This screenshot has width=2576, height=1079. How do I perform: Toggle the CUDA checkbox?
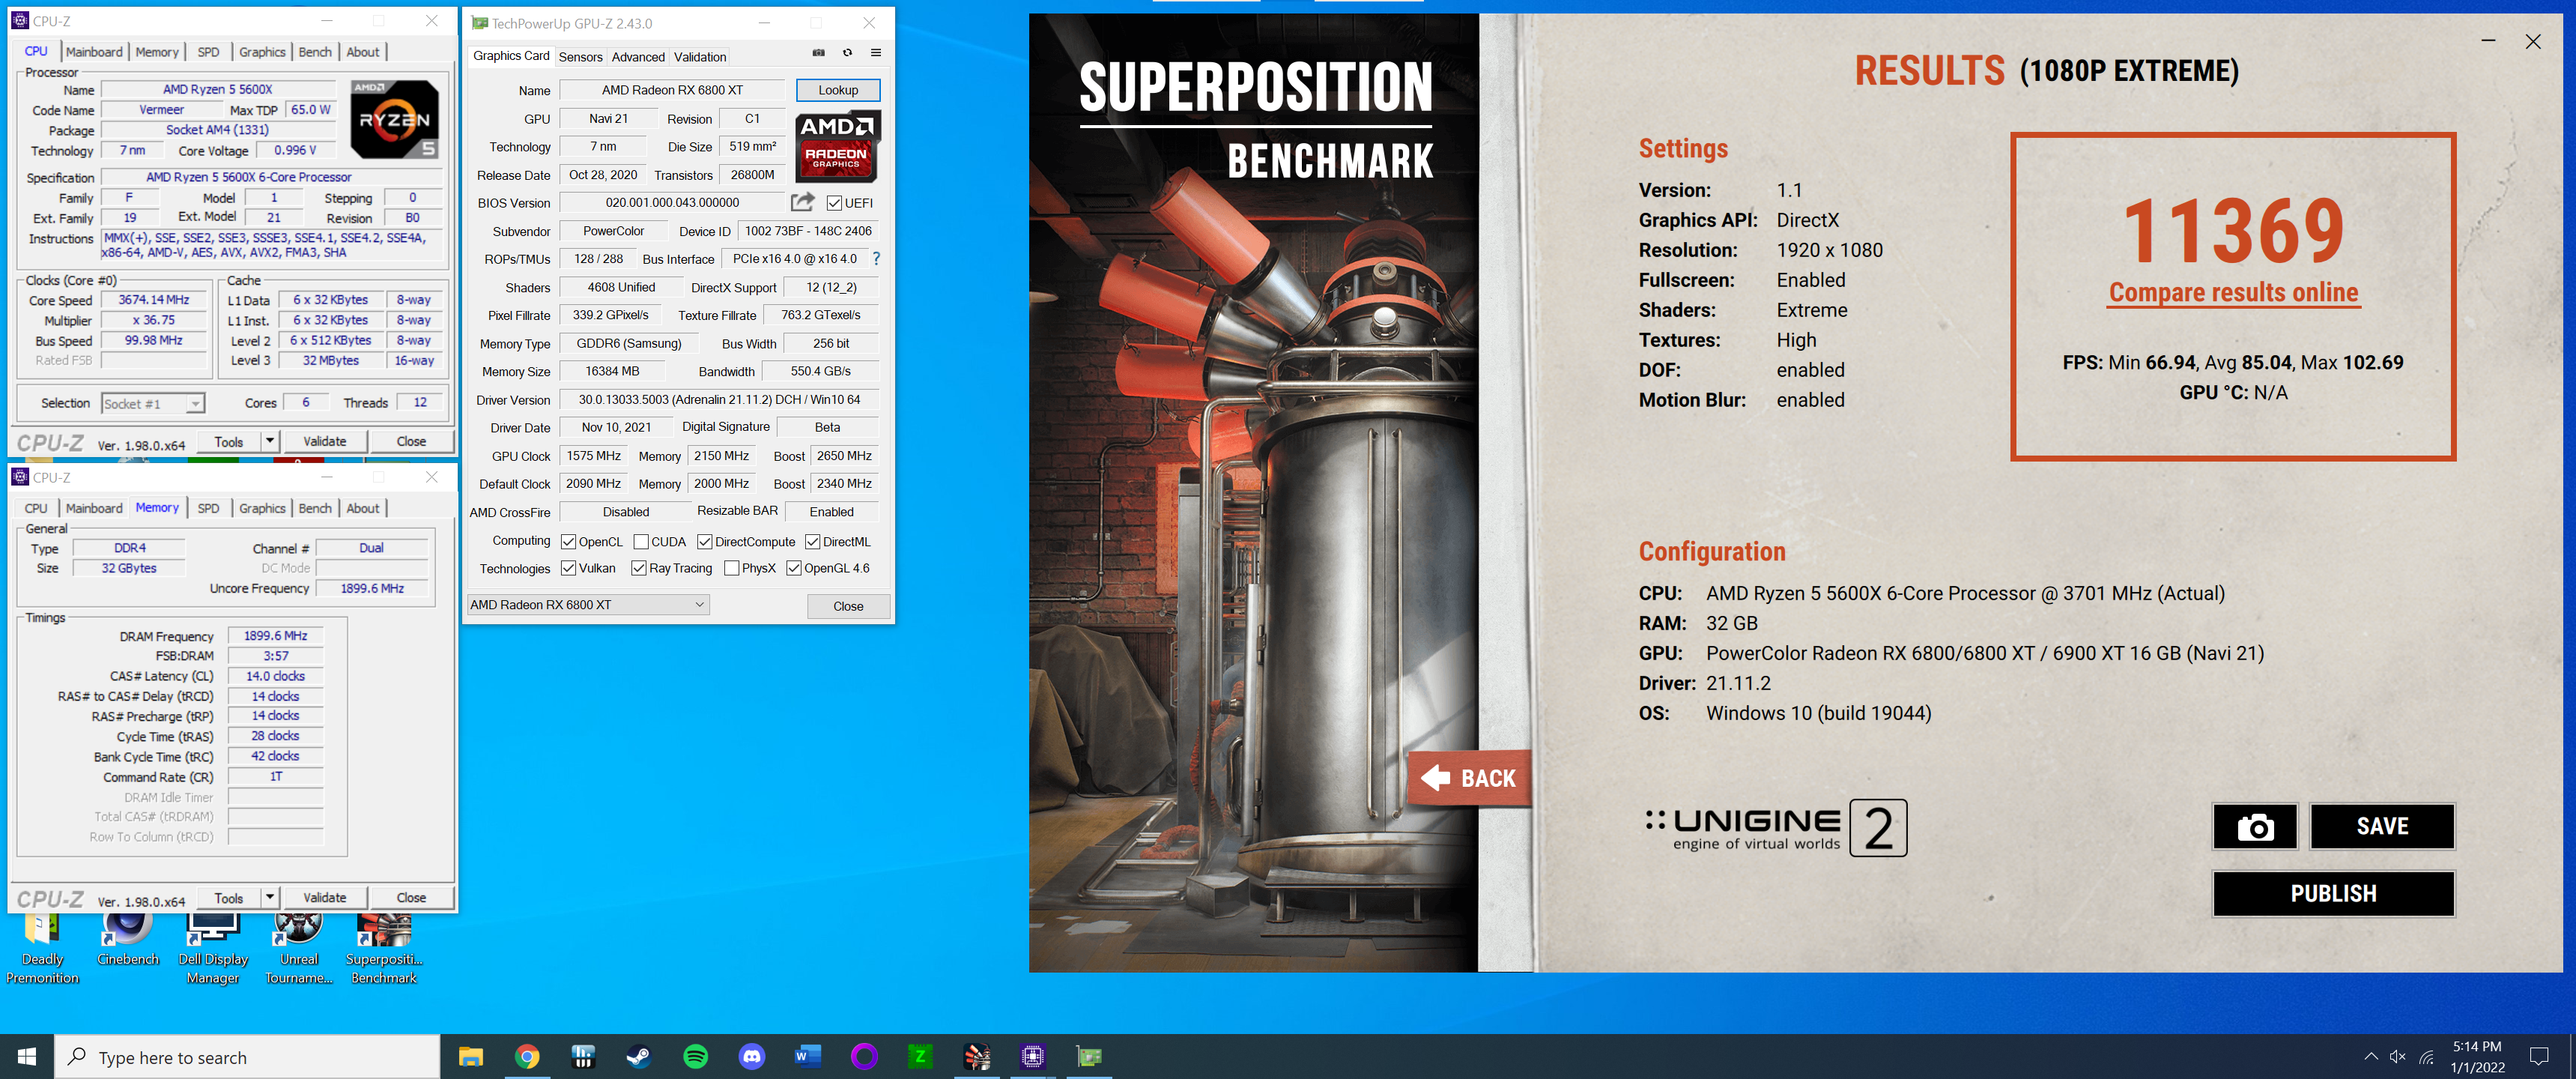641,542
